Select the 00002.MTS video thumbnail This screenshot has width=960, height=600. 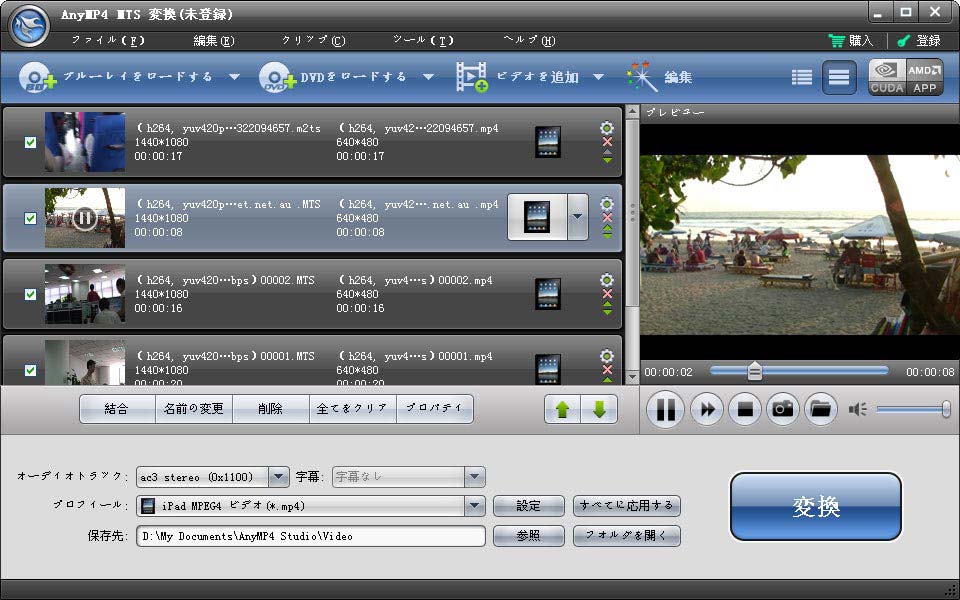pos(84,294)
